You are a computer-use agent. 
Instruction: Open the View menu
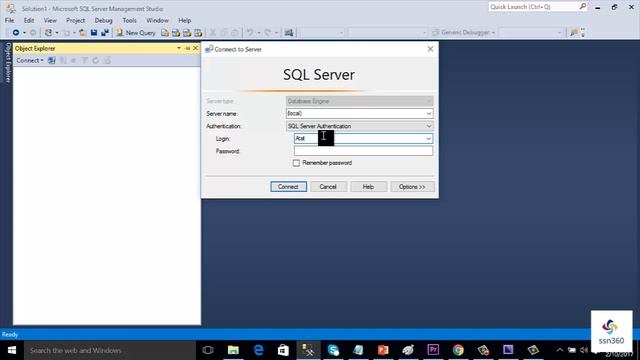[50, 20]
